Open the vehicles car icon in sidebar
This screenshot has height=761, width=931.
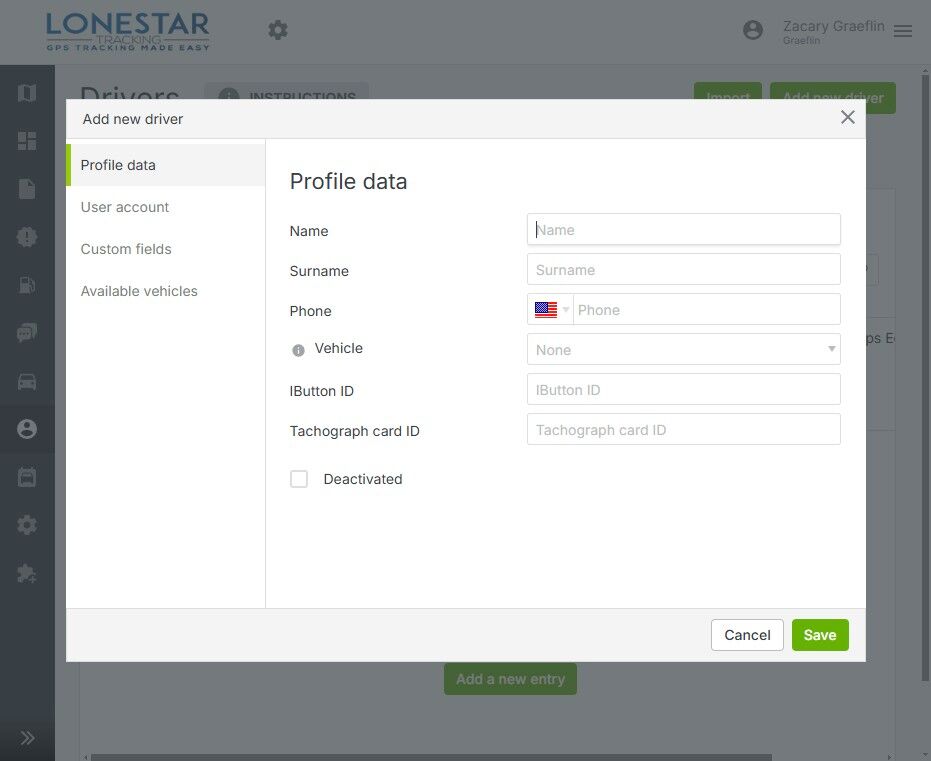[27, 381]
